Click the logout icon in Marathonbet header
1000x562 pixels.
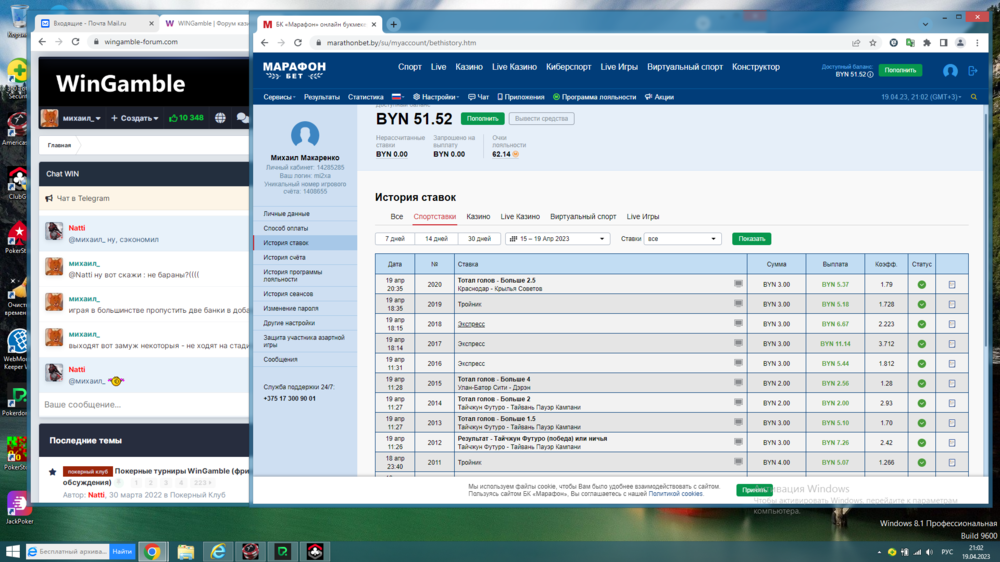(974, 71)
